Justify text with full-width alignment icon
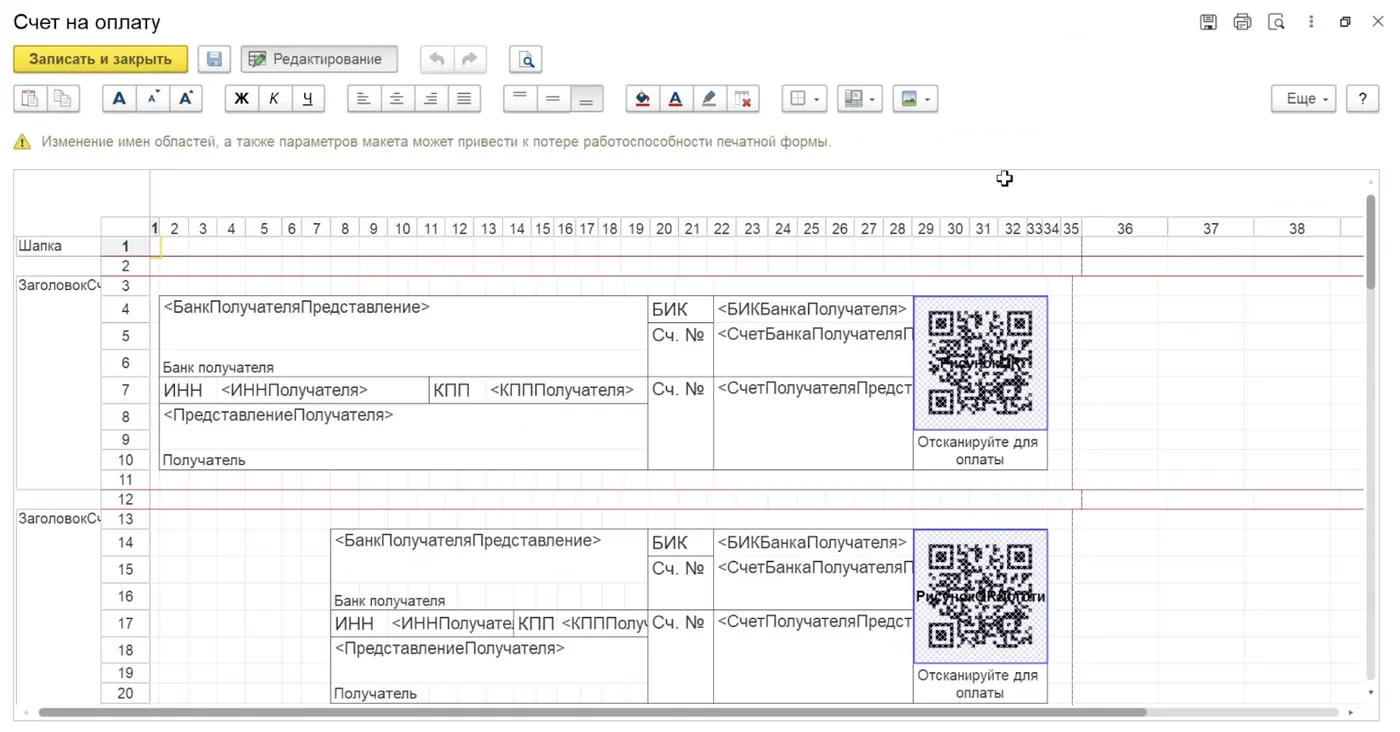 pyautogui.click(x=463, y=99)
